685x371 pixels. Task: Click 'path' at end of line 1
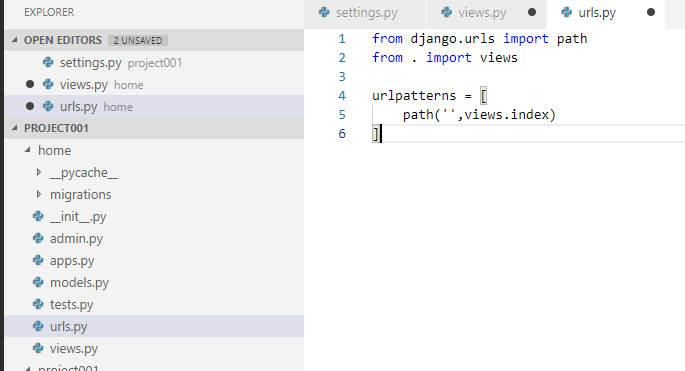pos(572,39)
